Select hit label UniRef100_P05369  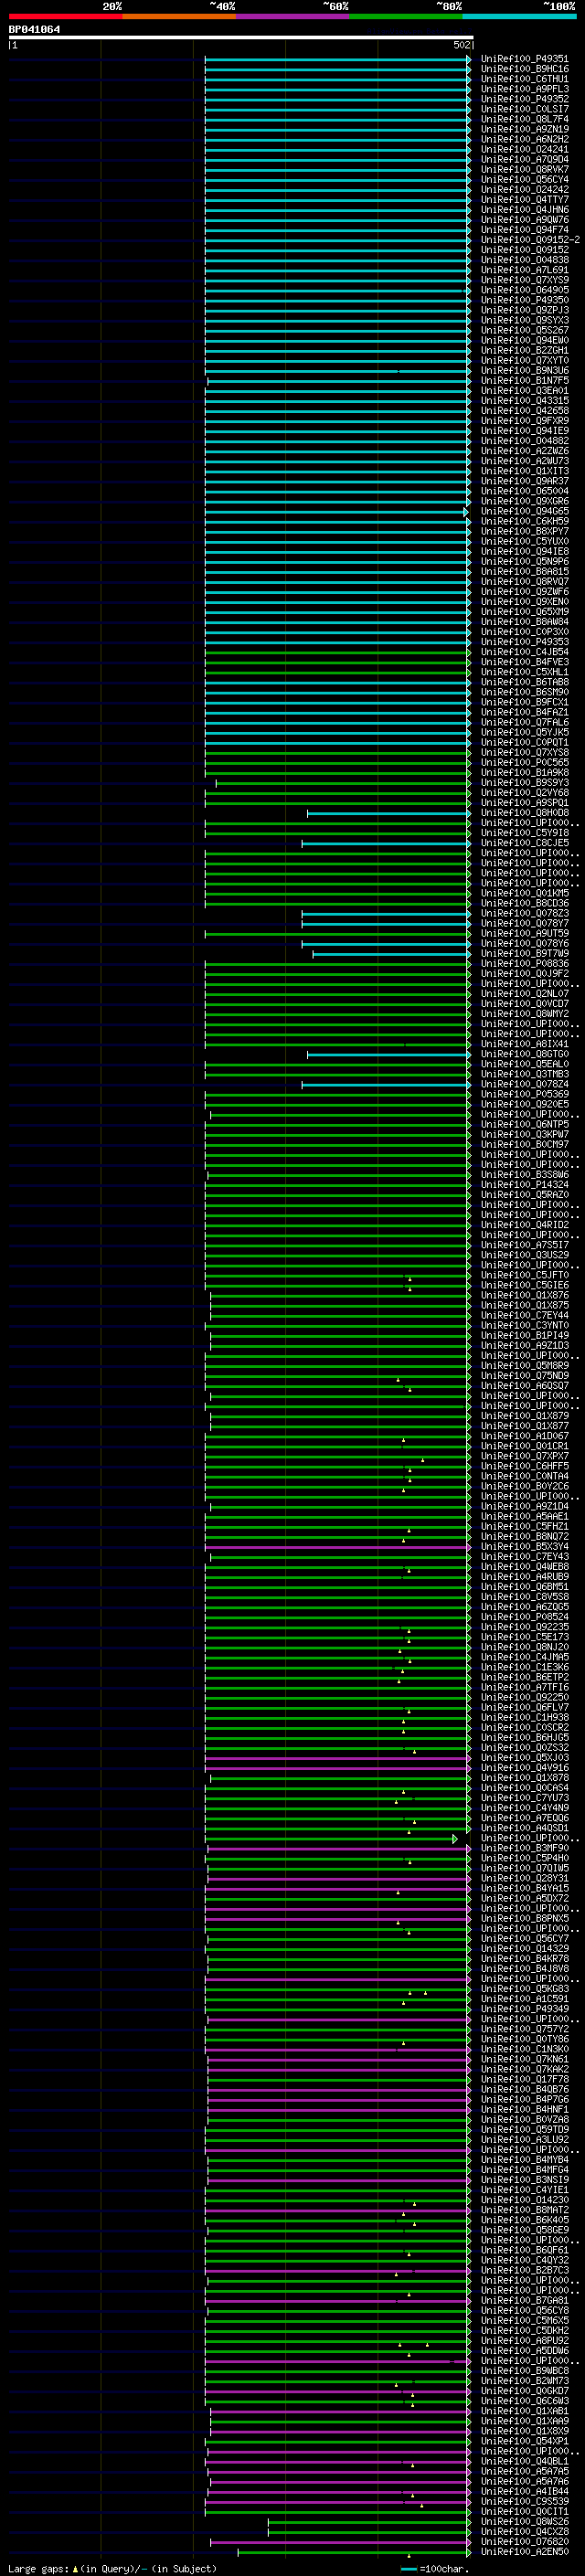pyautogui.click(x=524, y=1094)
